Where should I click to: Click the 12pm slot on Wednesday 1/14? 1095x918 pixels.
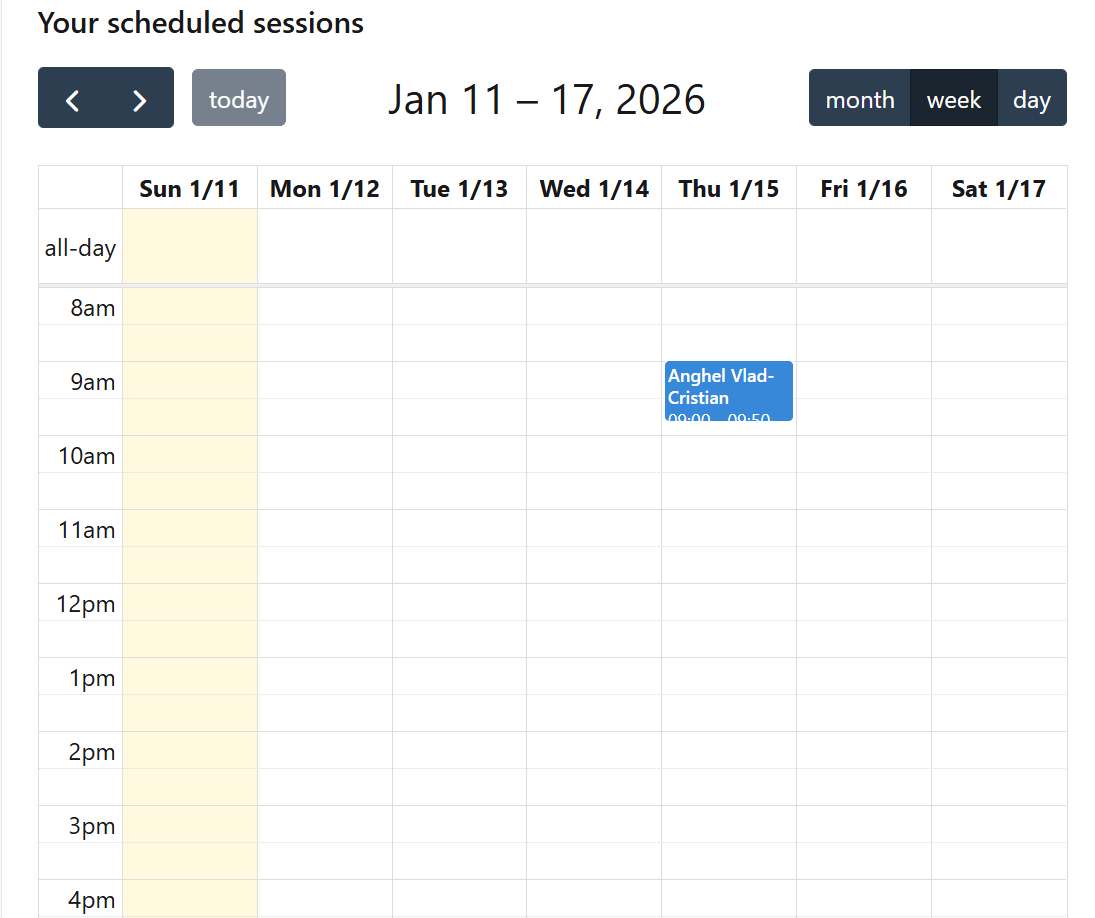594,603
